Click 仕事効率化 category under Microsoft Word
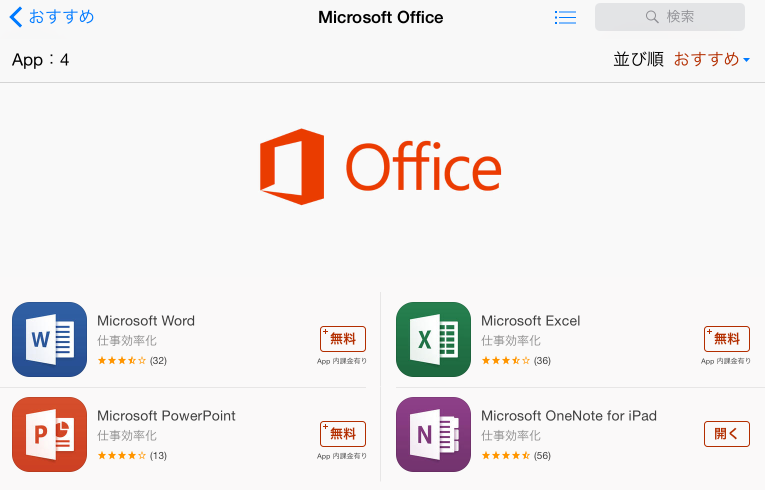The width and height of the screenshot is (765, 490). coord(127,341)
